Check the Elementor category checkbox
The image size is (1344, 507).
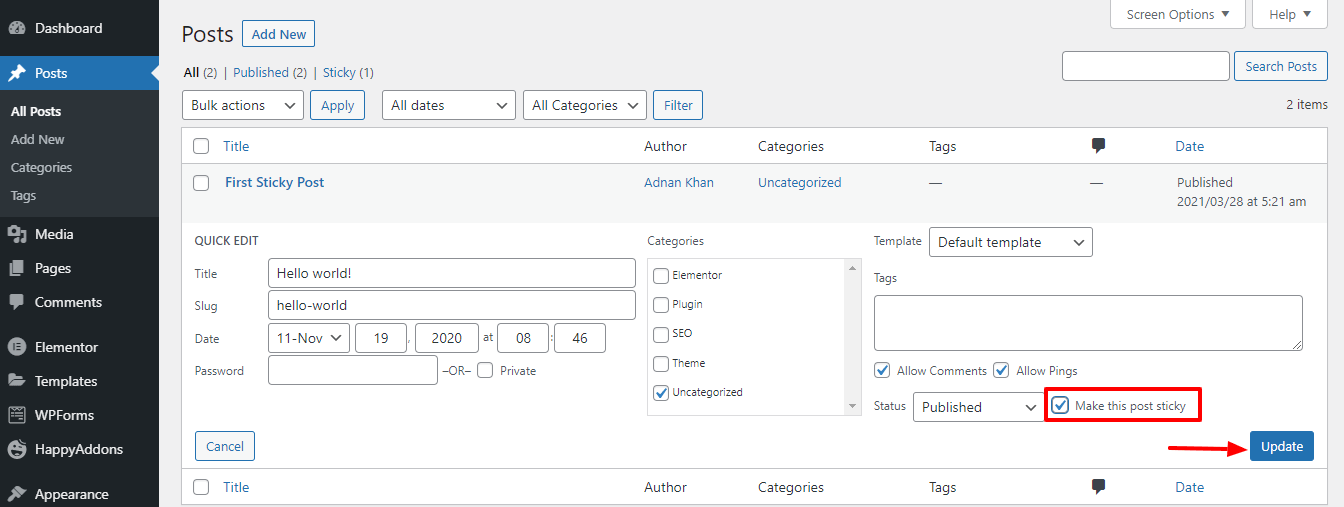tap(661, 275)
